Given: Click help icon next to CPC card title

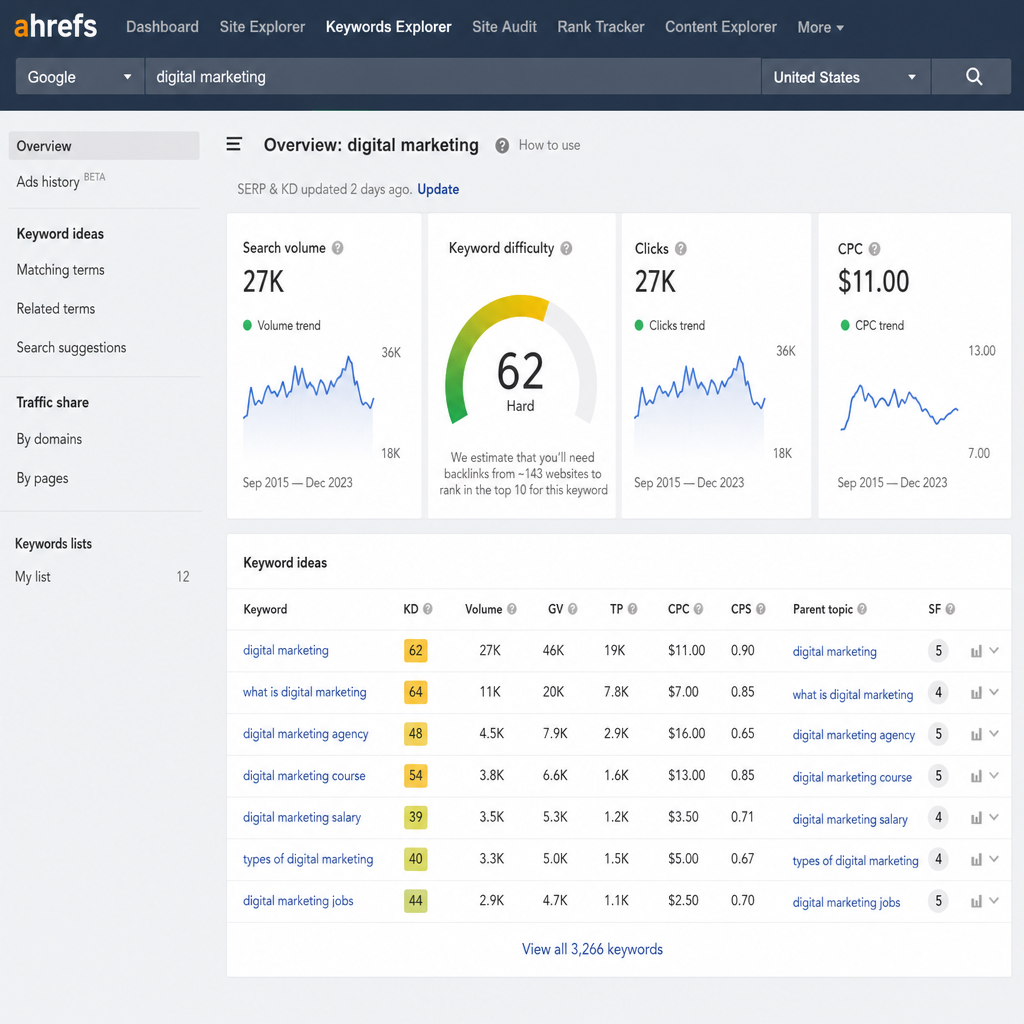Looking at the screenshot, I should click(874, 249).
